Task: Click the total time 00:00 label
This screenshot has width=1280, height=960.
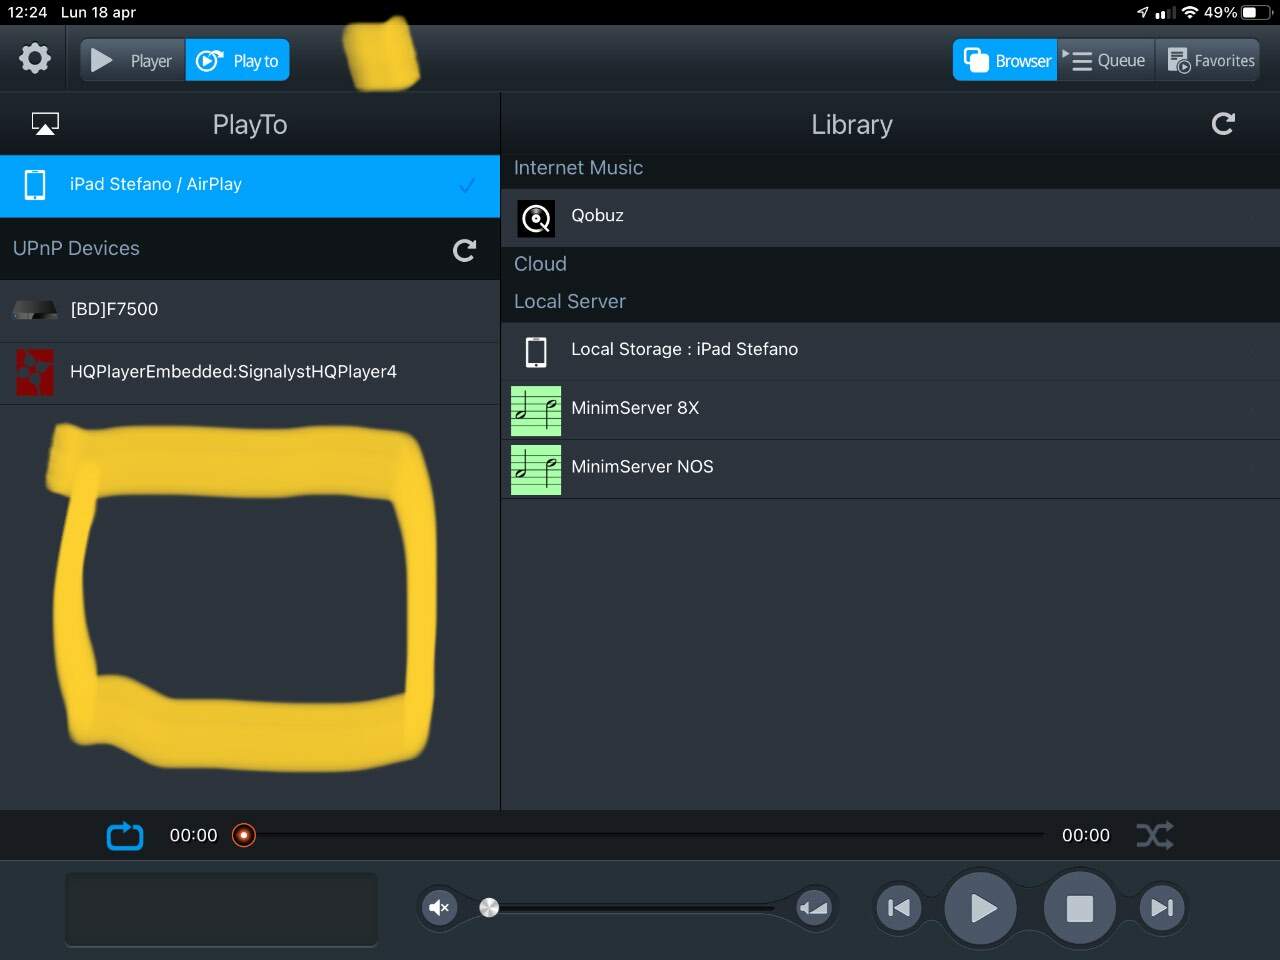Action: pyautogui.click(x=1085, y=836)
